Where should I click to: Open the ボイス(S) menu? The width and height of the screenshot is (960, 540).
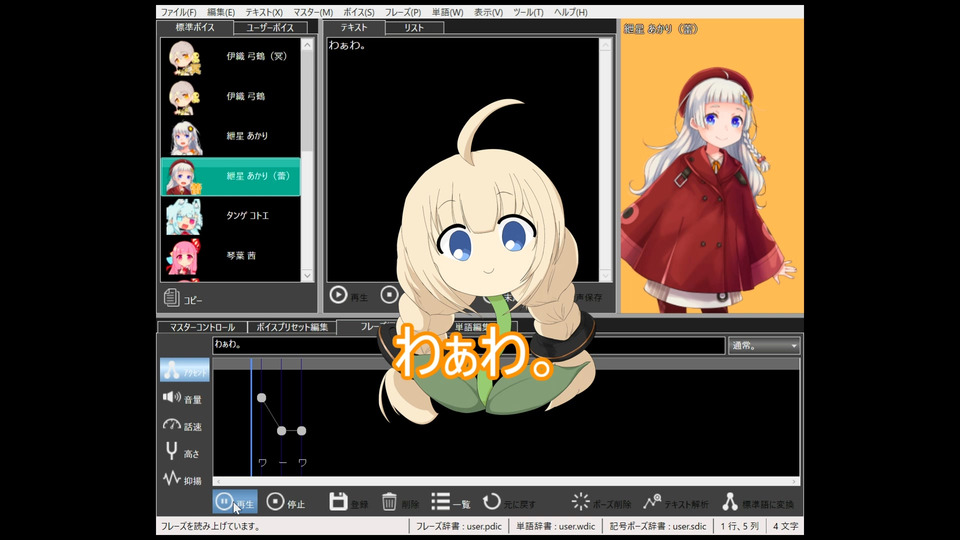click(x=359, y=12)
